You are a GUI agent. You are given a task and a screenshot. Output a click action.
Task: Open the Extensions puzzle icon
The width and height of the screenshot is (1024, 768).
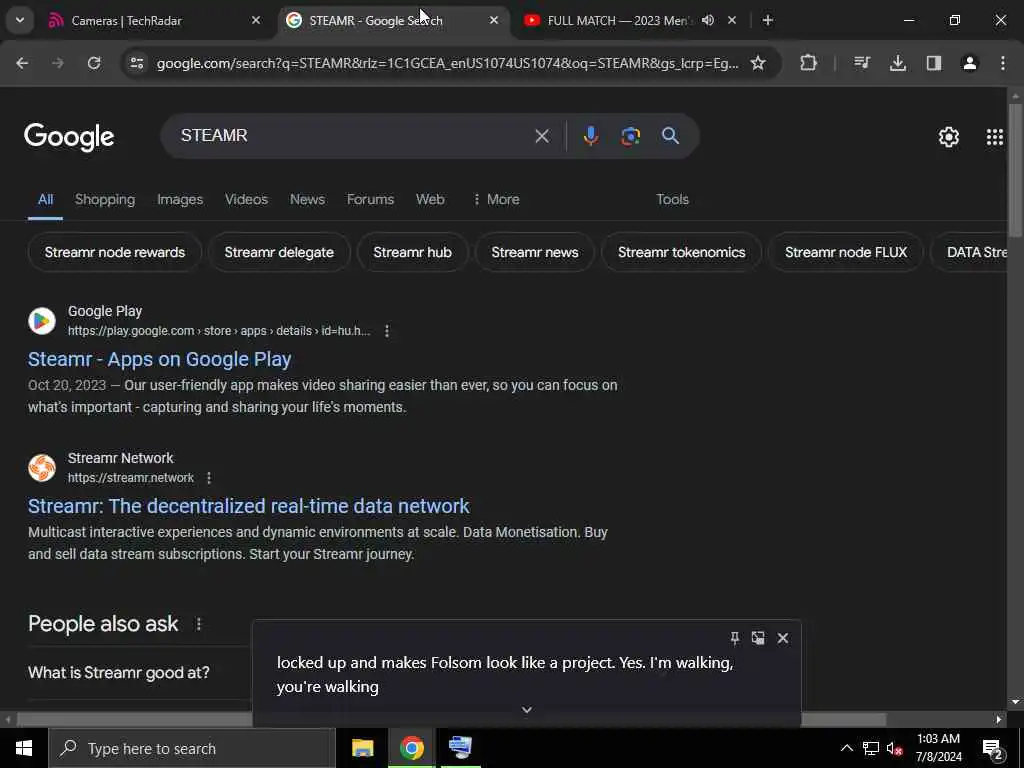[808, 63]
